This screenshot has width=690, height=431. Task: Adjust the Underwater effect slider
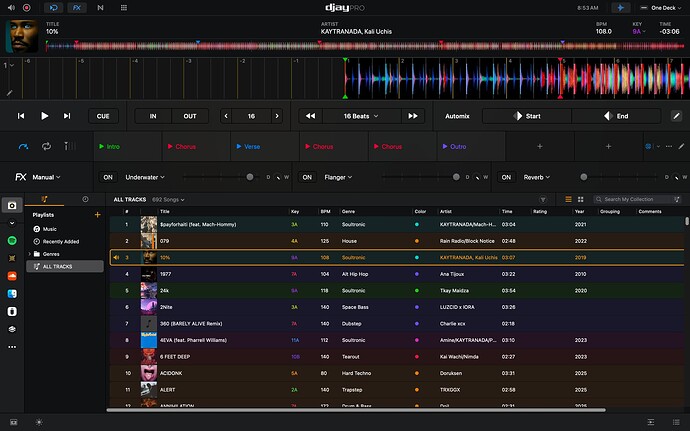tap(219, 177)
